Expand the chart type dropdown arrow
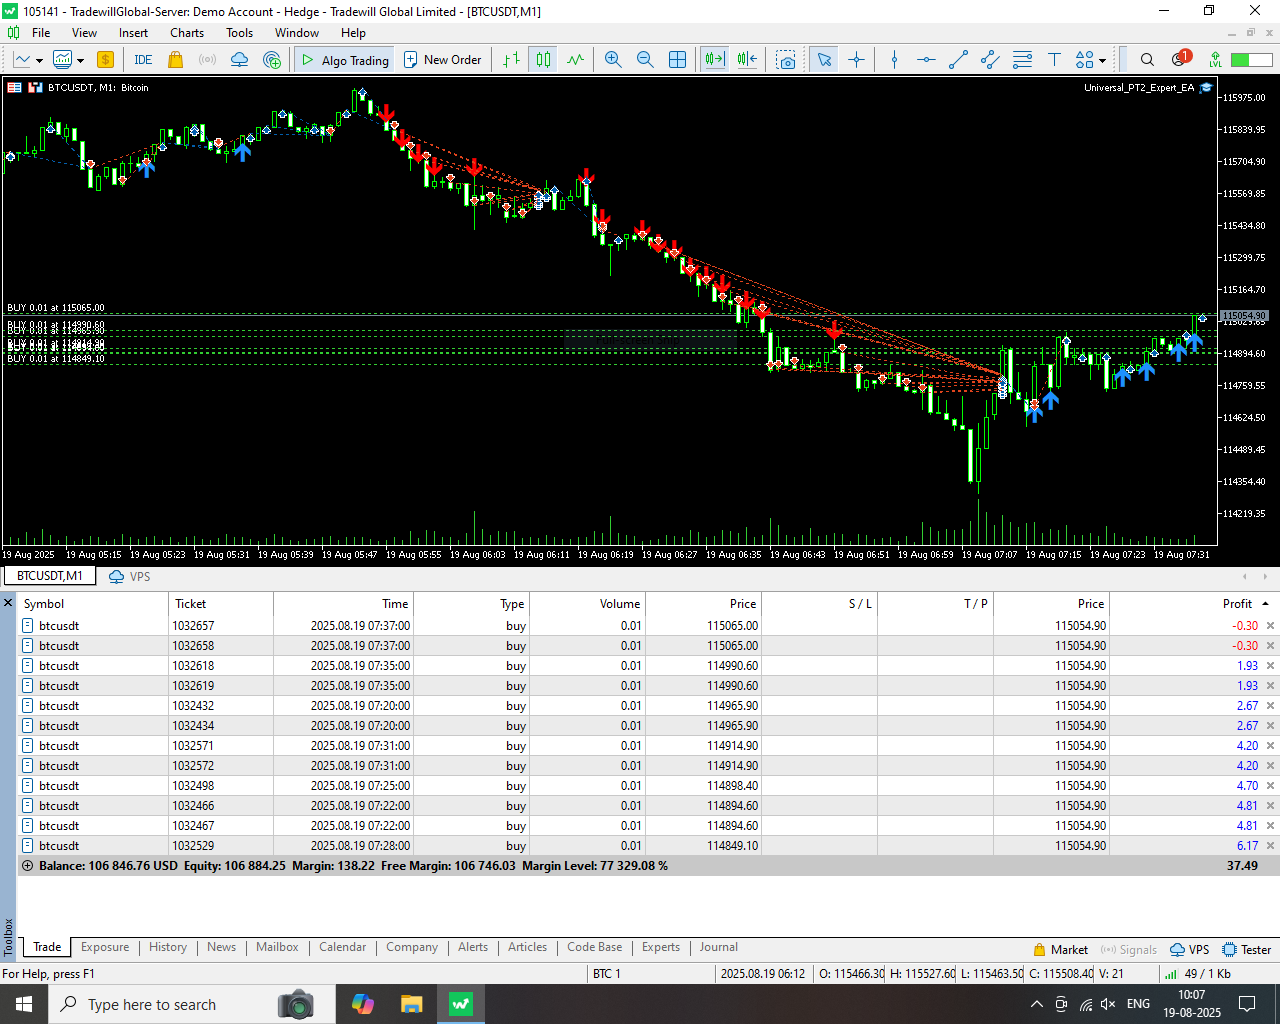Image resolution: width=1280 pixels, height=1024 pixels. 39,61
